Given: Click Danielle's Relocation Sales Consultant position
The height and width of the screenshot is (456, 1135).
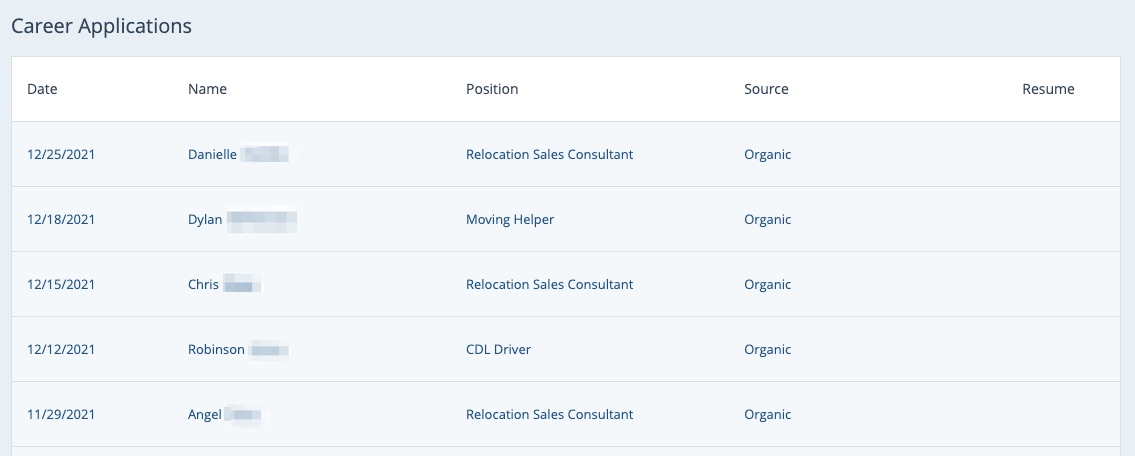Looking at the screenshot, I should pos(549,154).
